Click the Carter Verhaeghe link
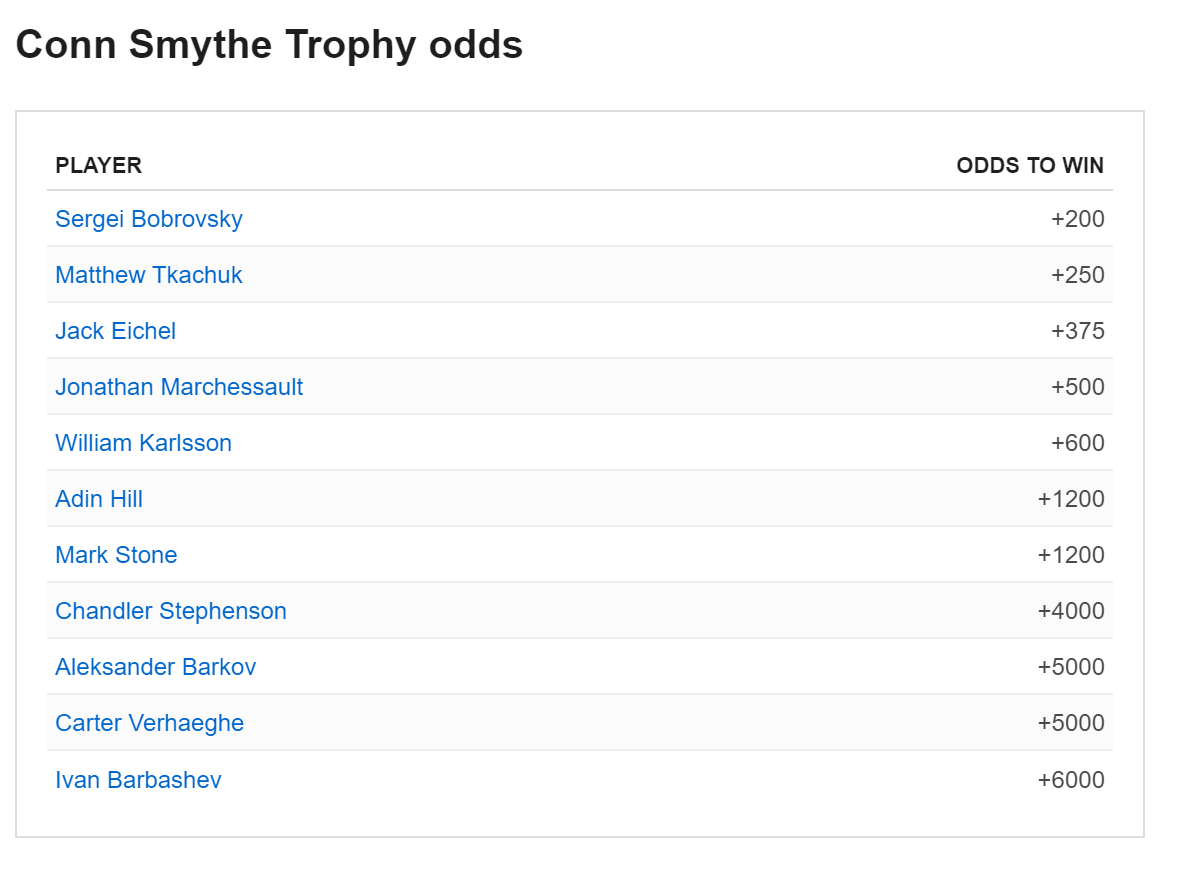Viewport: 1199px width, 870px height. pyautogui.click(x=150, y=723)
